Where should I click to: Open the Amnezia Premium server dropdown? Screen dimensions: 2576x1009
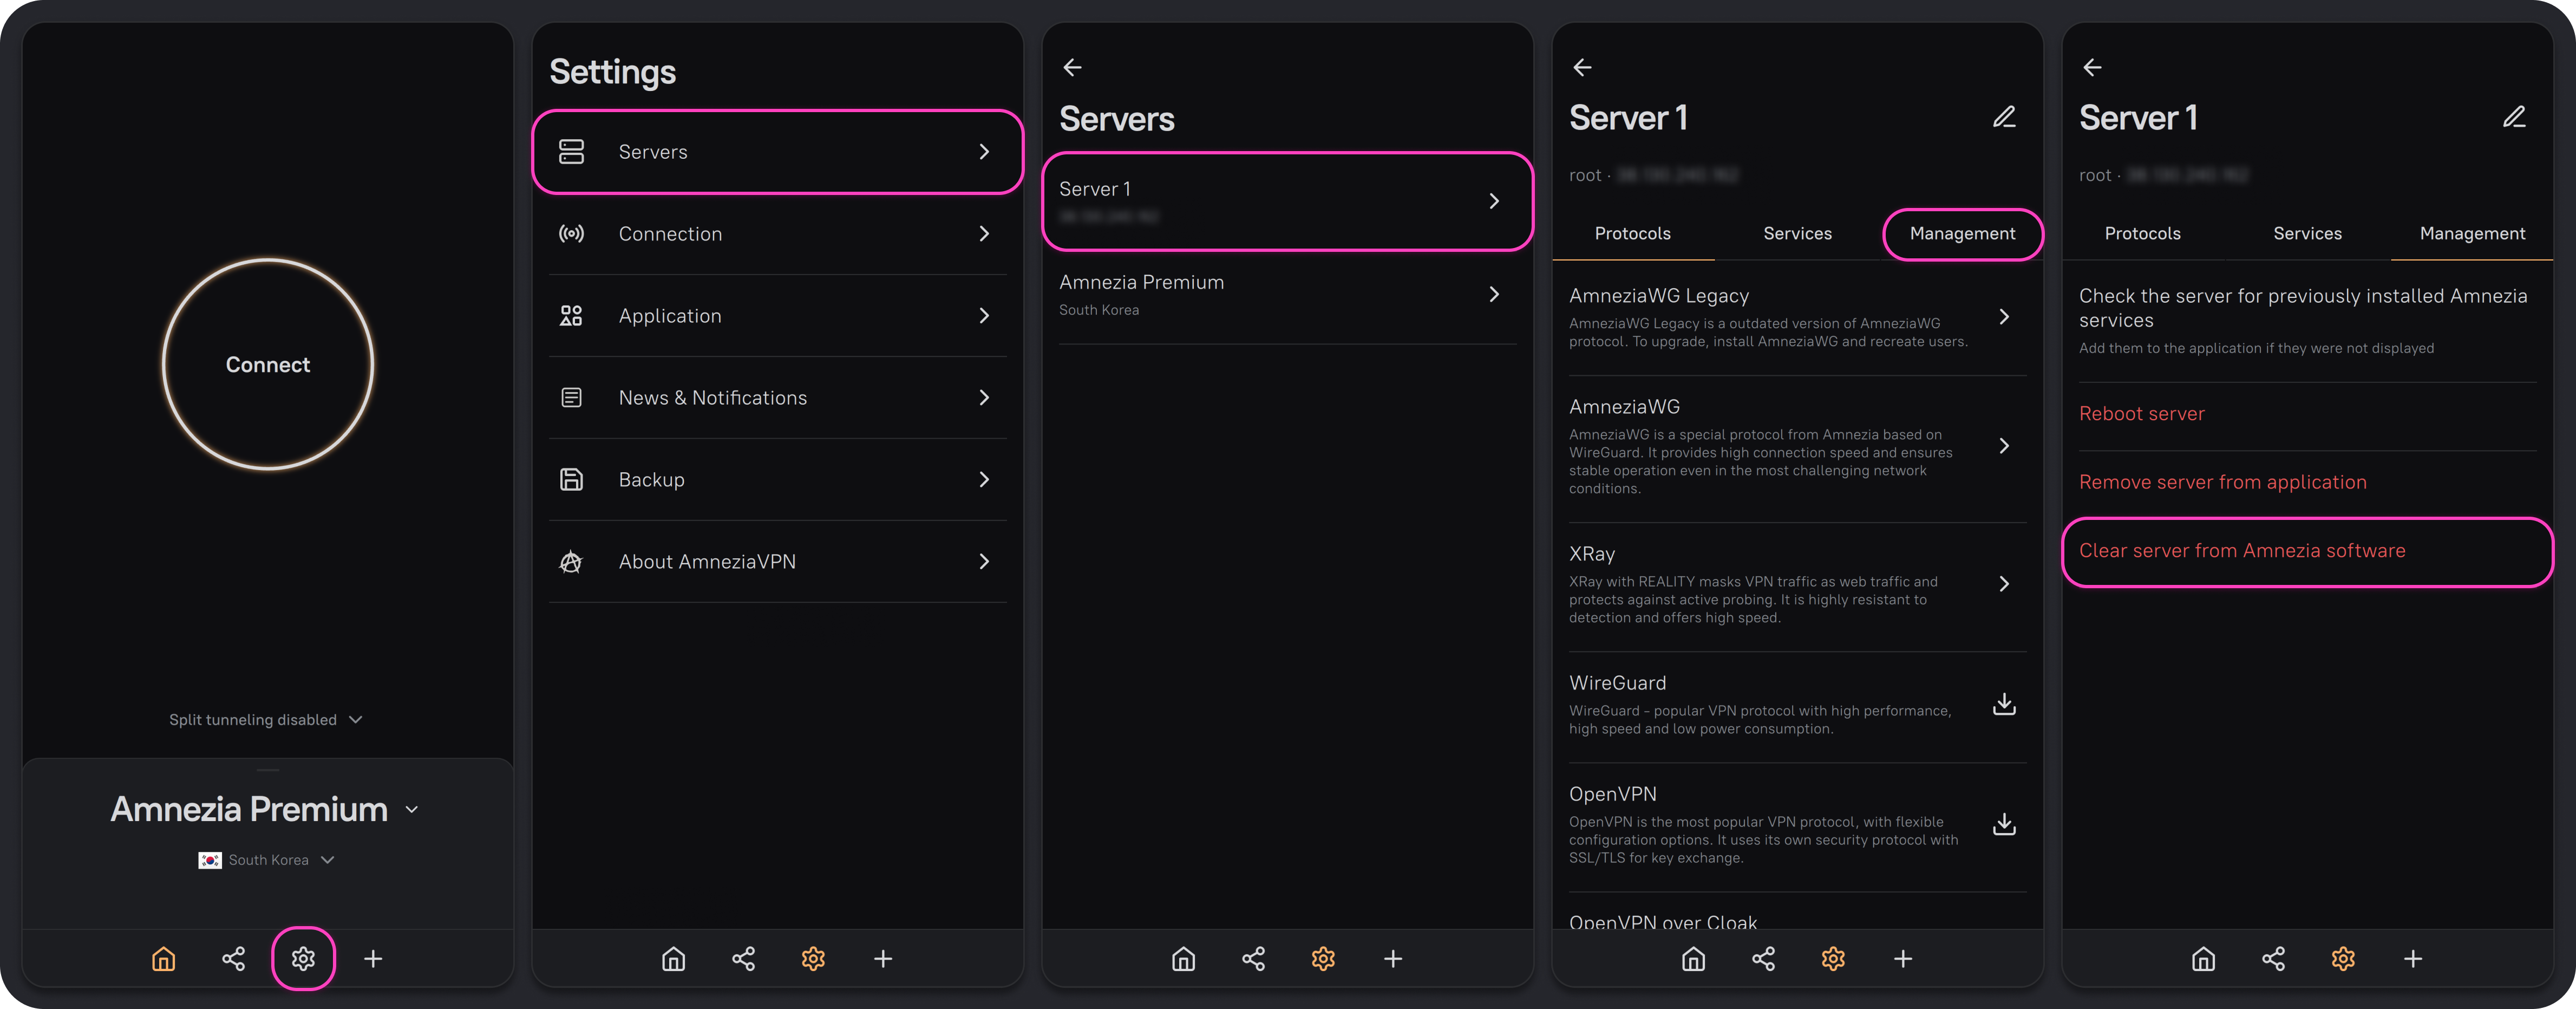point(265,809)
